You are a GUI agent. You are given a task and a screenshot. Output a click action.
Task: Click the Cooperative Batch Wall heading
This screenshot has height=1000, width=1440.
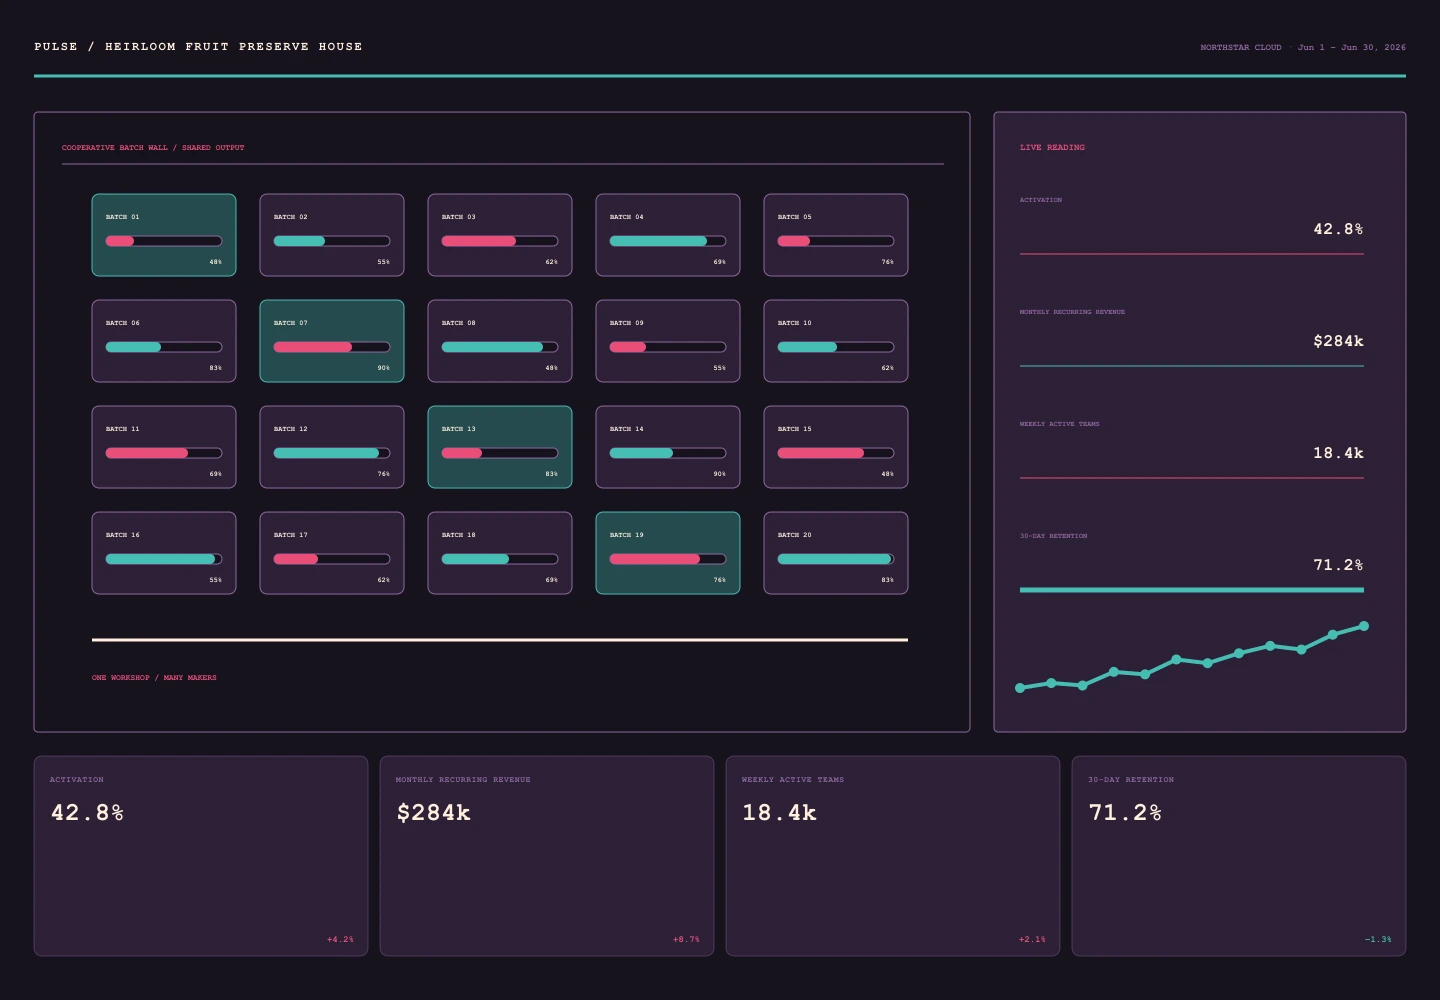pyautogui.click(x=153, y=148)
